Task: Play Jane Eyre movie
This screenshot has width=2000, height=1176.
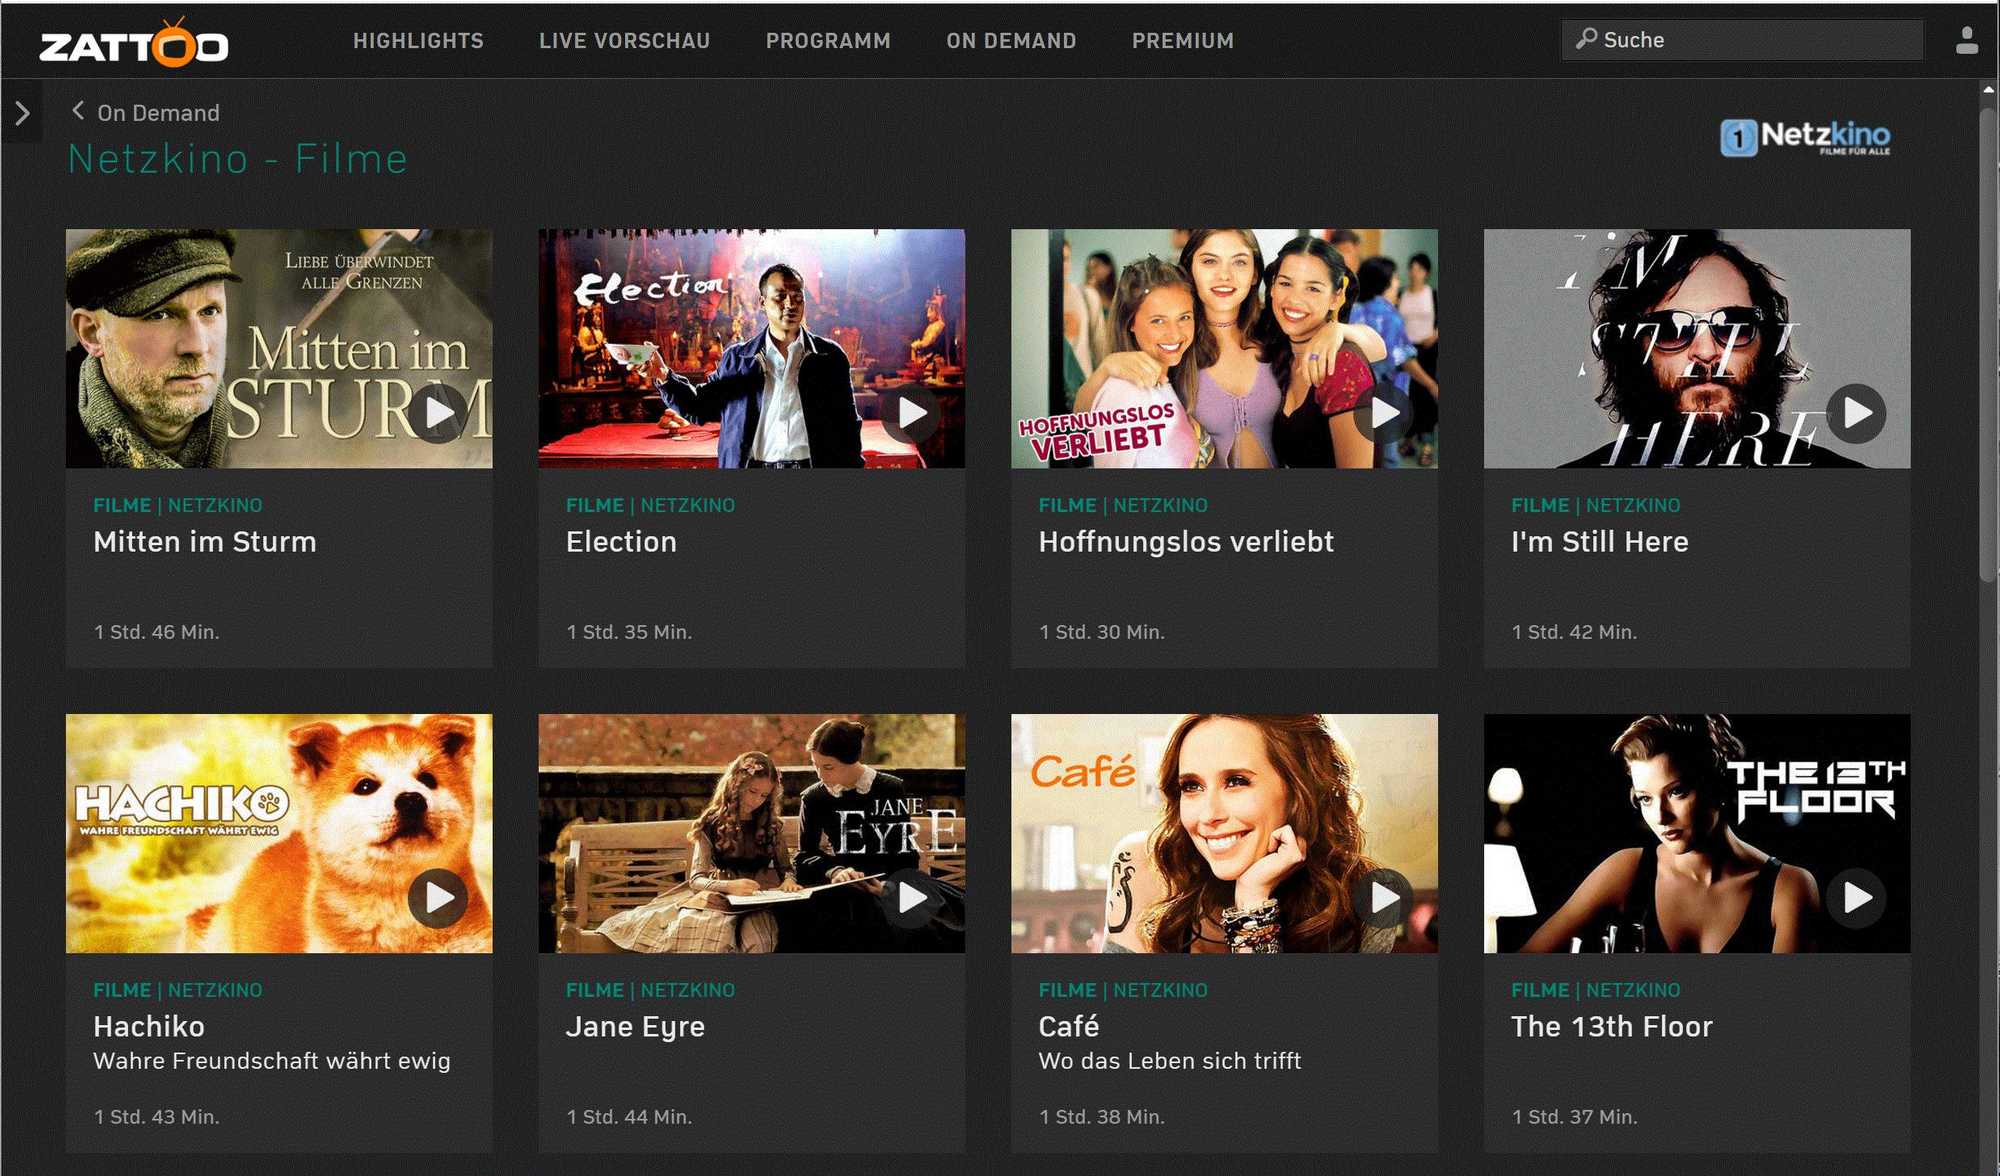Action: click(x=911, y=898)
